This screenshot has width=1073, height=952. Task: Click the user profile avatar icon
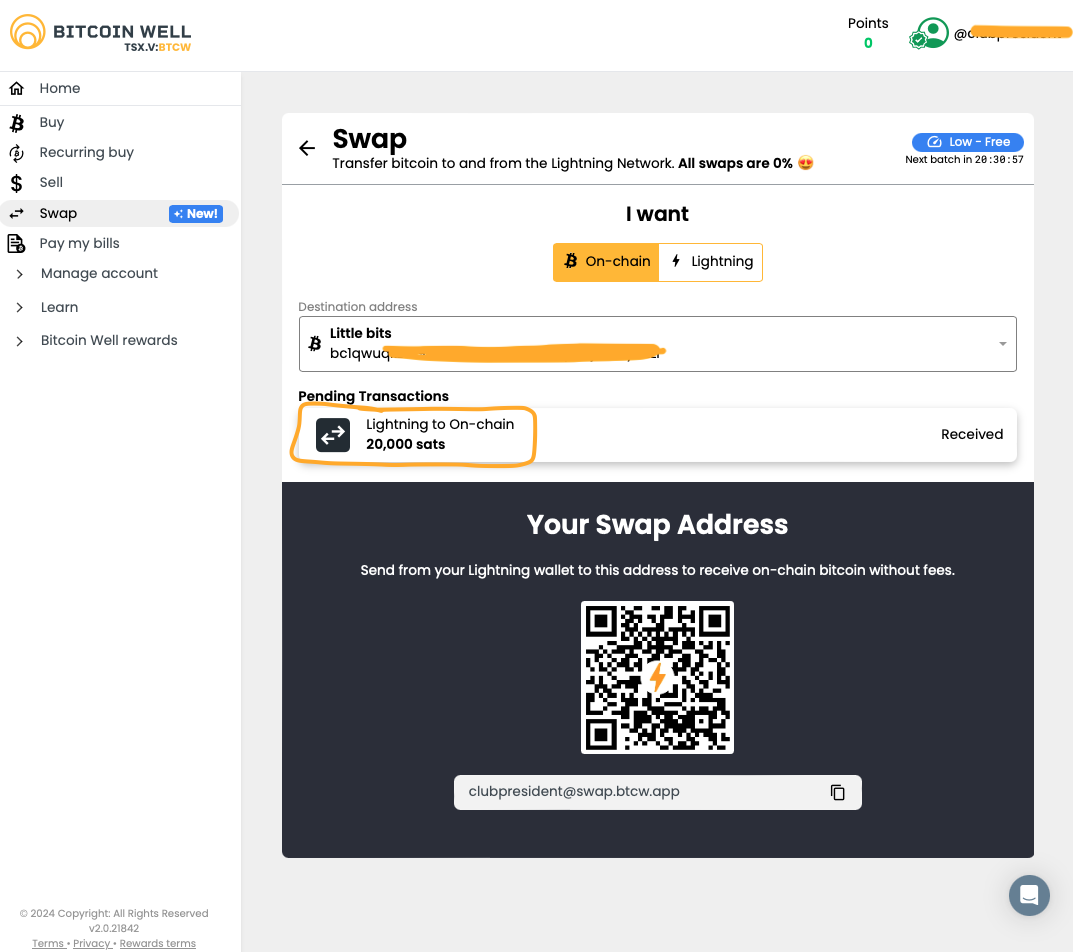click(x=932, y=34)
